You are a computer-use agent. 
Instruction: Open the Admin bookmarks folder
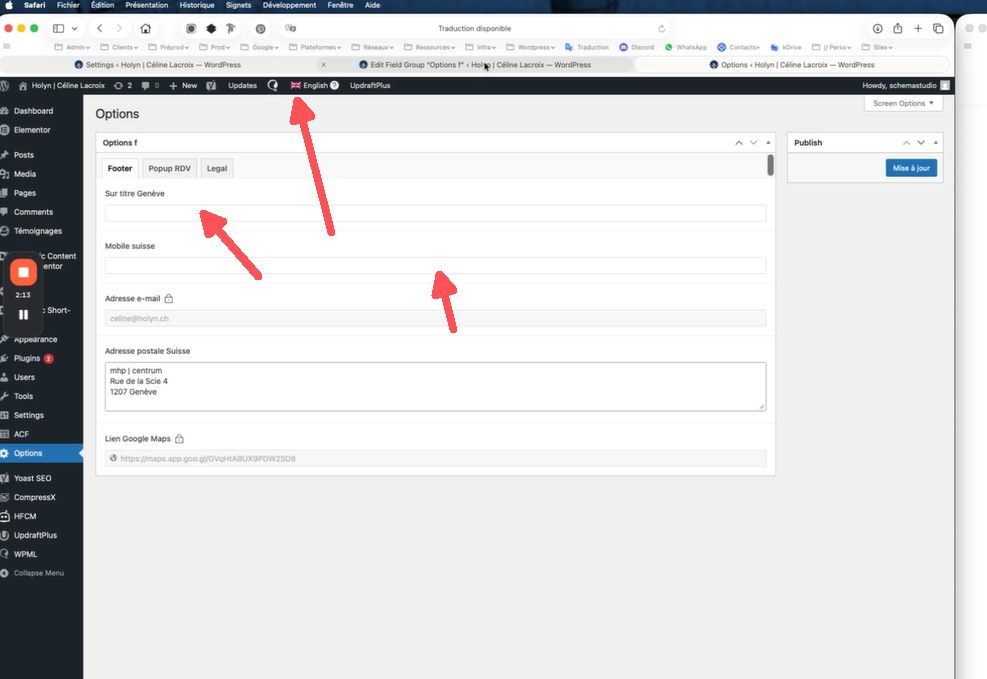(72, 47)
